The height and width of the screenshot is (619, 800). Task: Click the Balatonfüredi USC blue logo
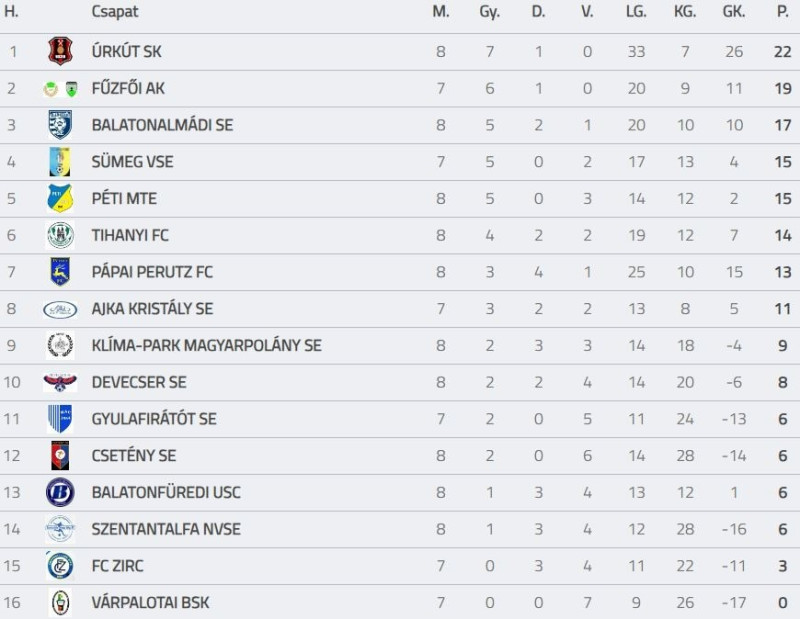pos(60,492)
